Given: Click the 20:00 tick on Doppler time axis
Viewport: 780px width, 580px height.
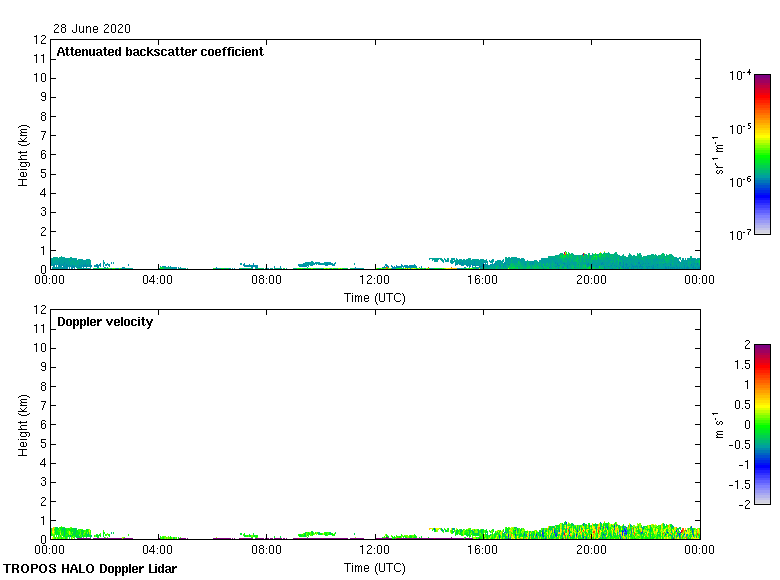Looking at the screenshot, I should (591, 551).
